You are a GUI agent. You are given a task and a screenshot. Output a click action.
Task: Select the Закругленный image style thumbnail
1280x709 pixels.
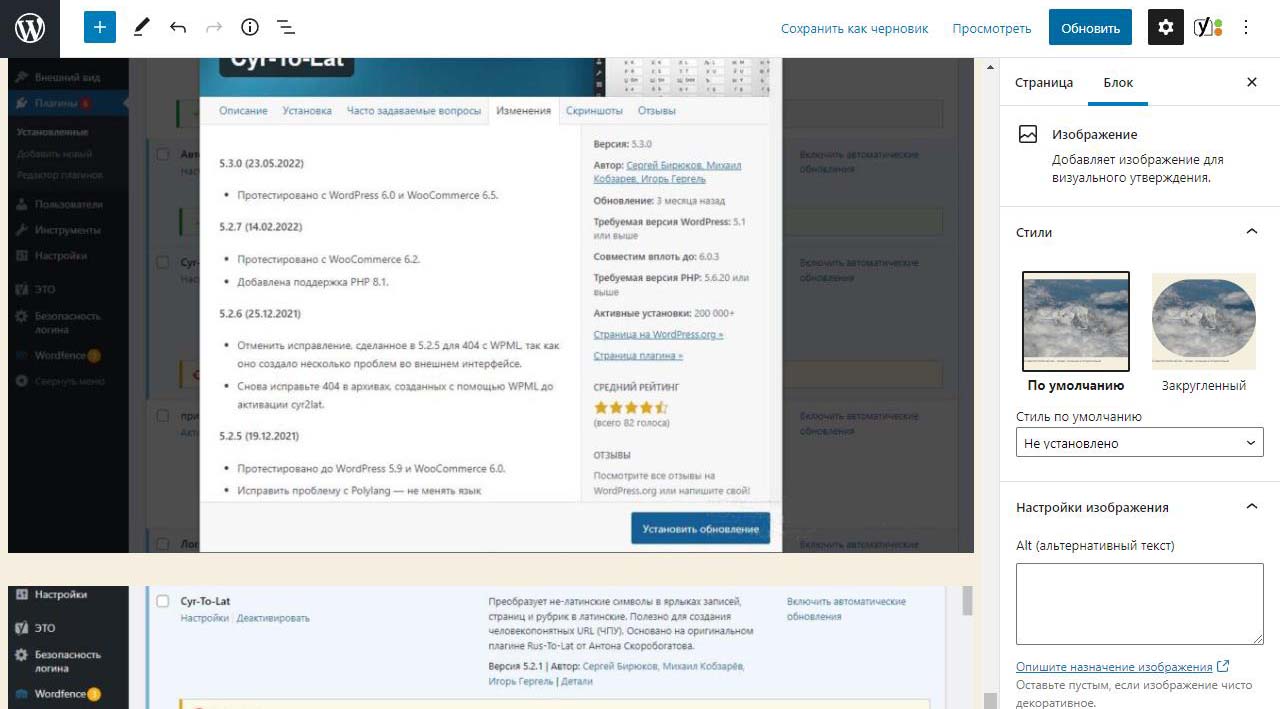pos(1204,322)
